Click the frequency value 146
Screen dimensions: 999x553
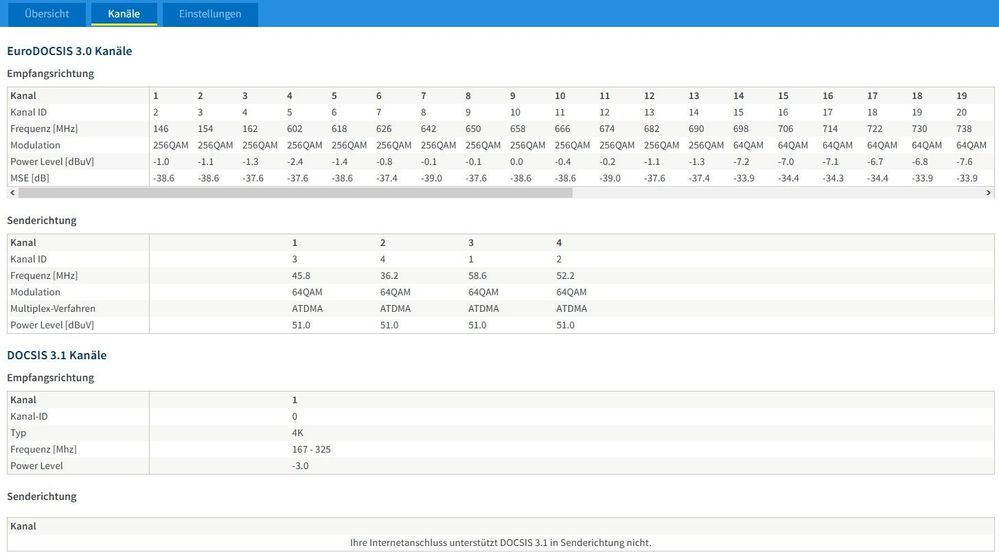pyautogui.click(x=161, y=129)
